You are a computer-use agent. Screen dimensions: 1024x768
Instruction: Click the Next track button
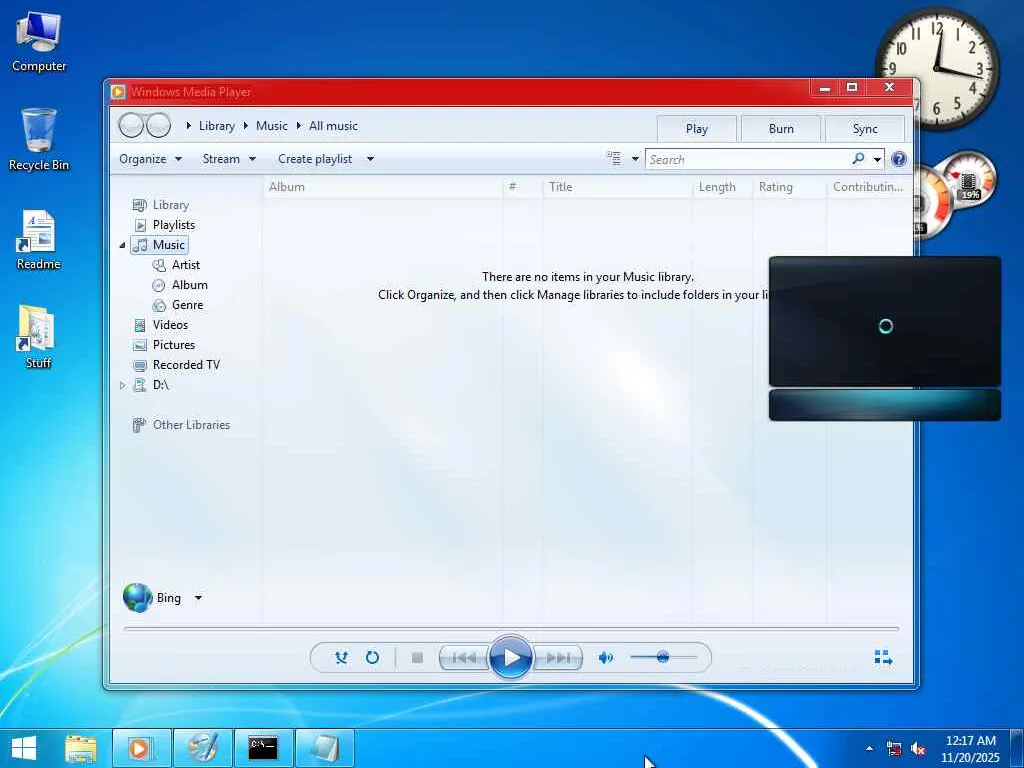(557, 658)
